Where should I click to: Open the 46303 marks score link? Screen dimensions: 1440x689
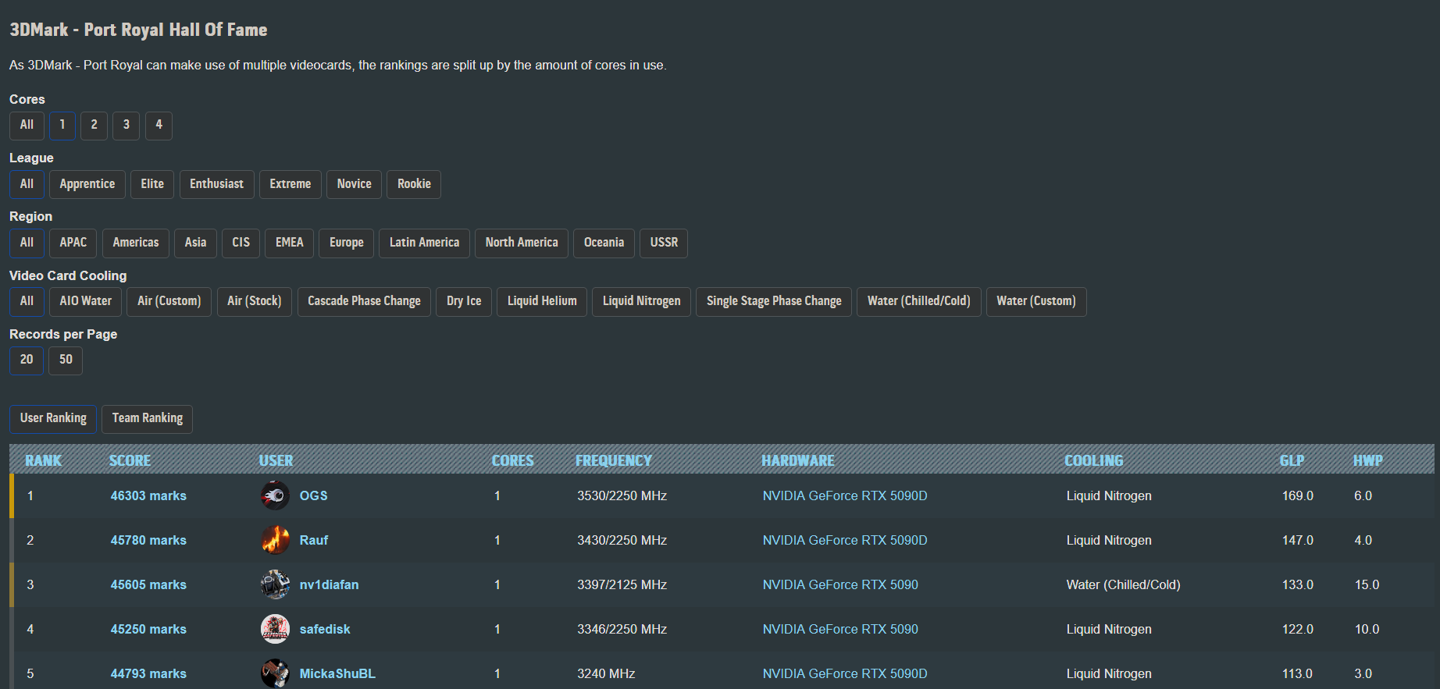(x=148, y=496)
